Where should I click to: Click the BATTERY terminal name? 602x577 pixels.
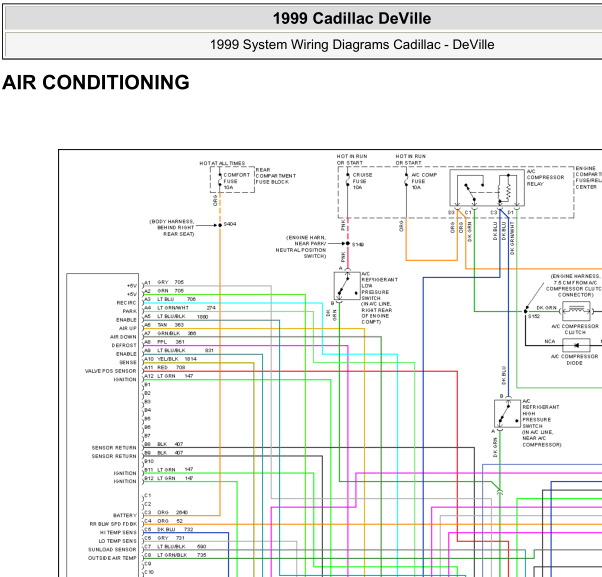click(125, 516)
